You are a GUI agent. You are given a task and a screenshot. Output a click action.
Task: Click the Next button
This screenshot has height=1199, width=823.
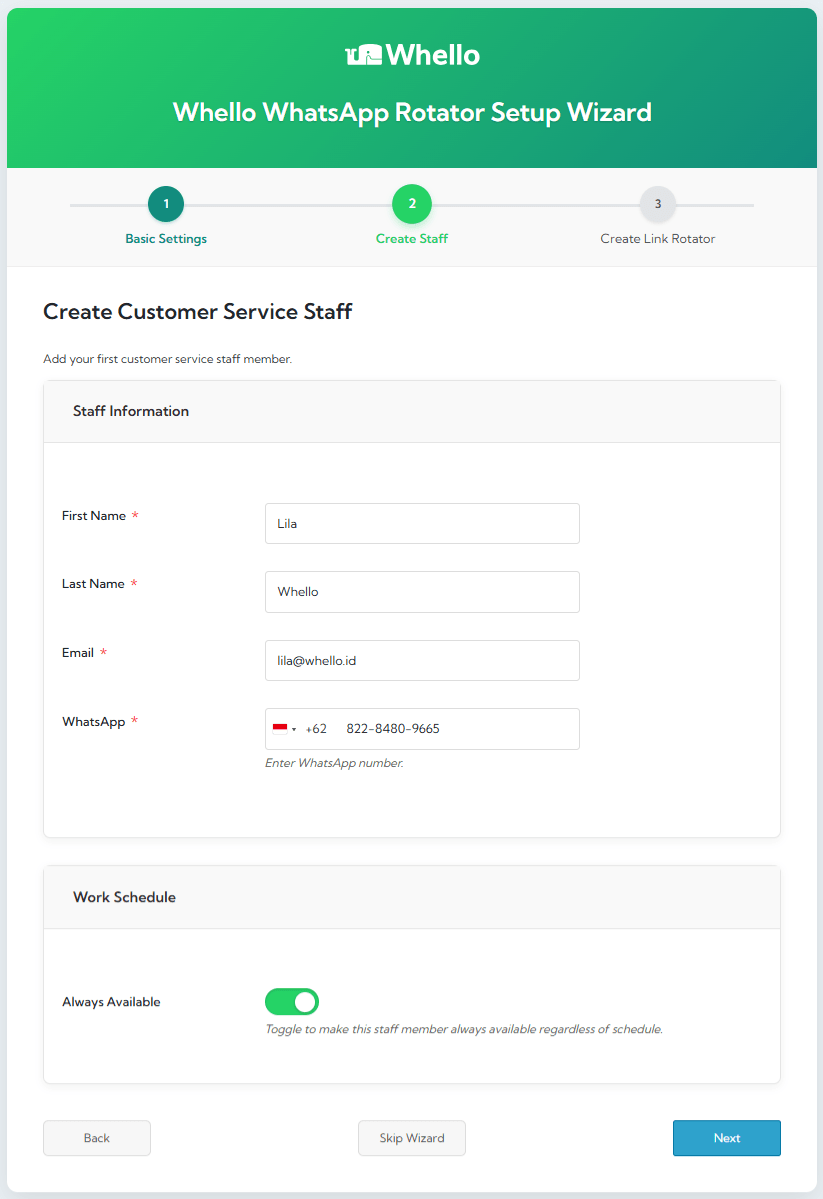point(727,1138)
